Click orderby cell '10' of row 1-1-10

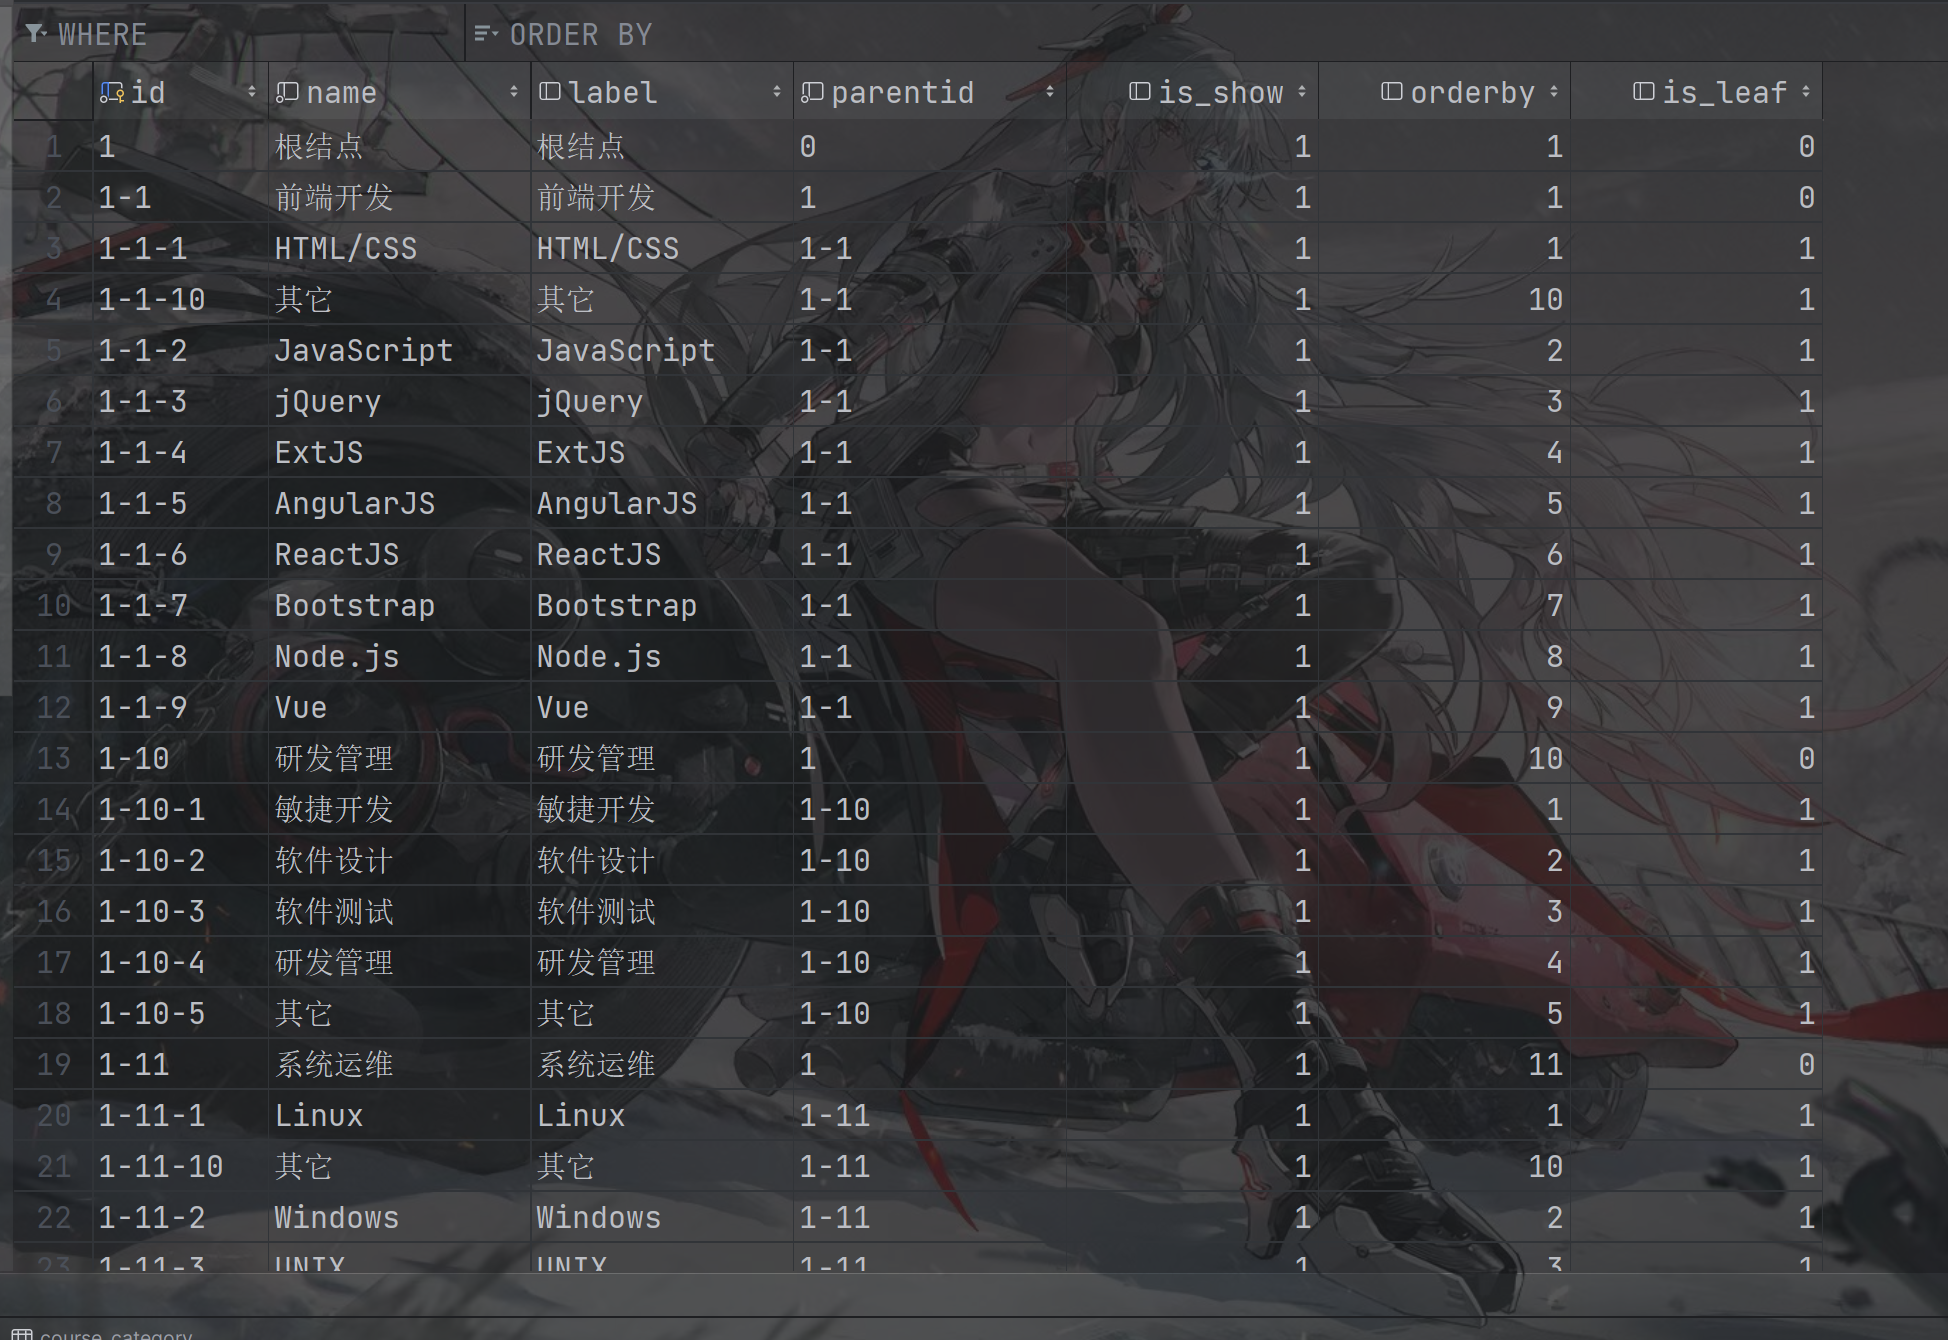(1444, 300)
